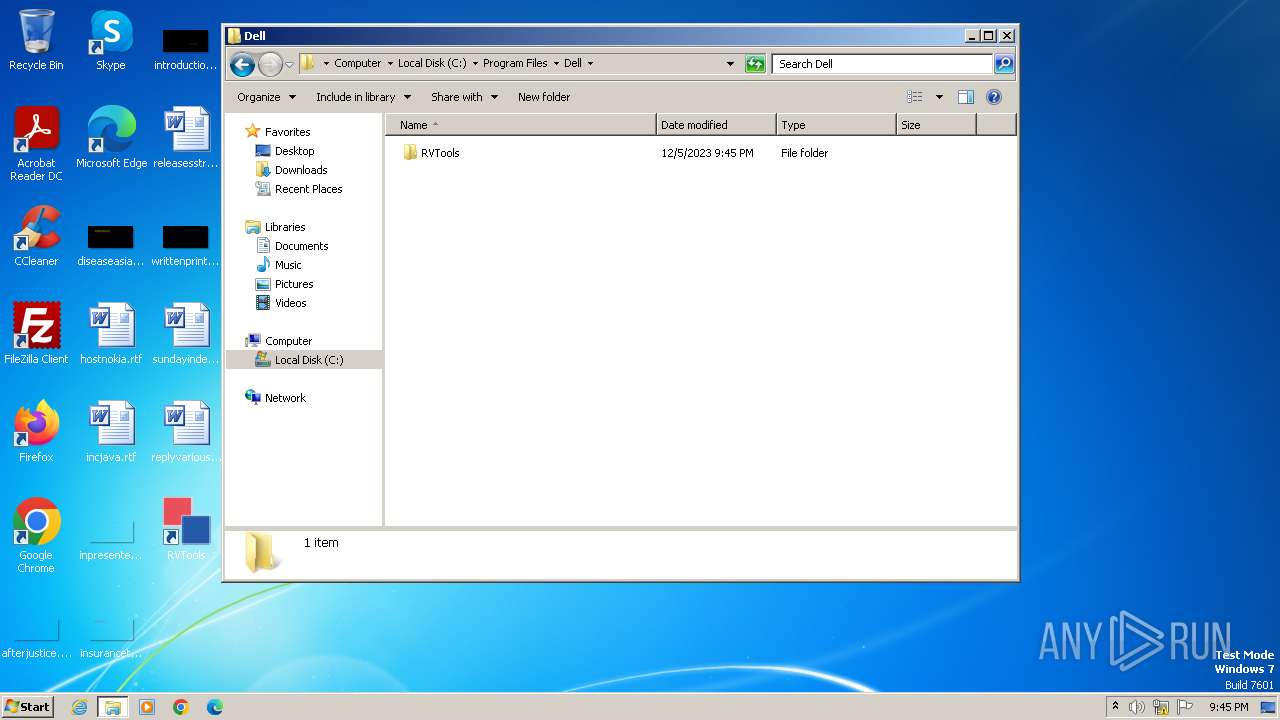Select the RVTools desktop shortcut
This screenshot has height=720, width=1280.
[x=186, y=530]
